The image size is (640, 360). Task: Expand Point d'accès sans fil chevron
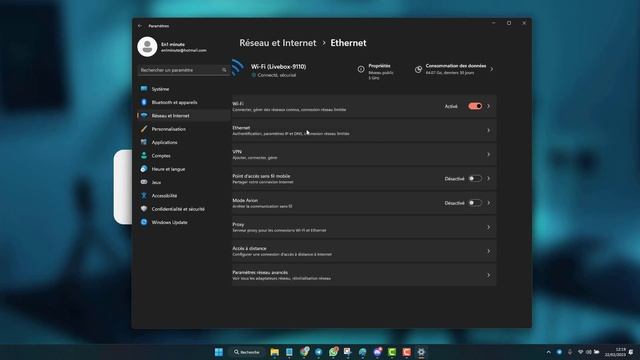tap(489, 178)
